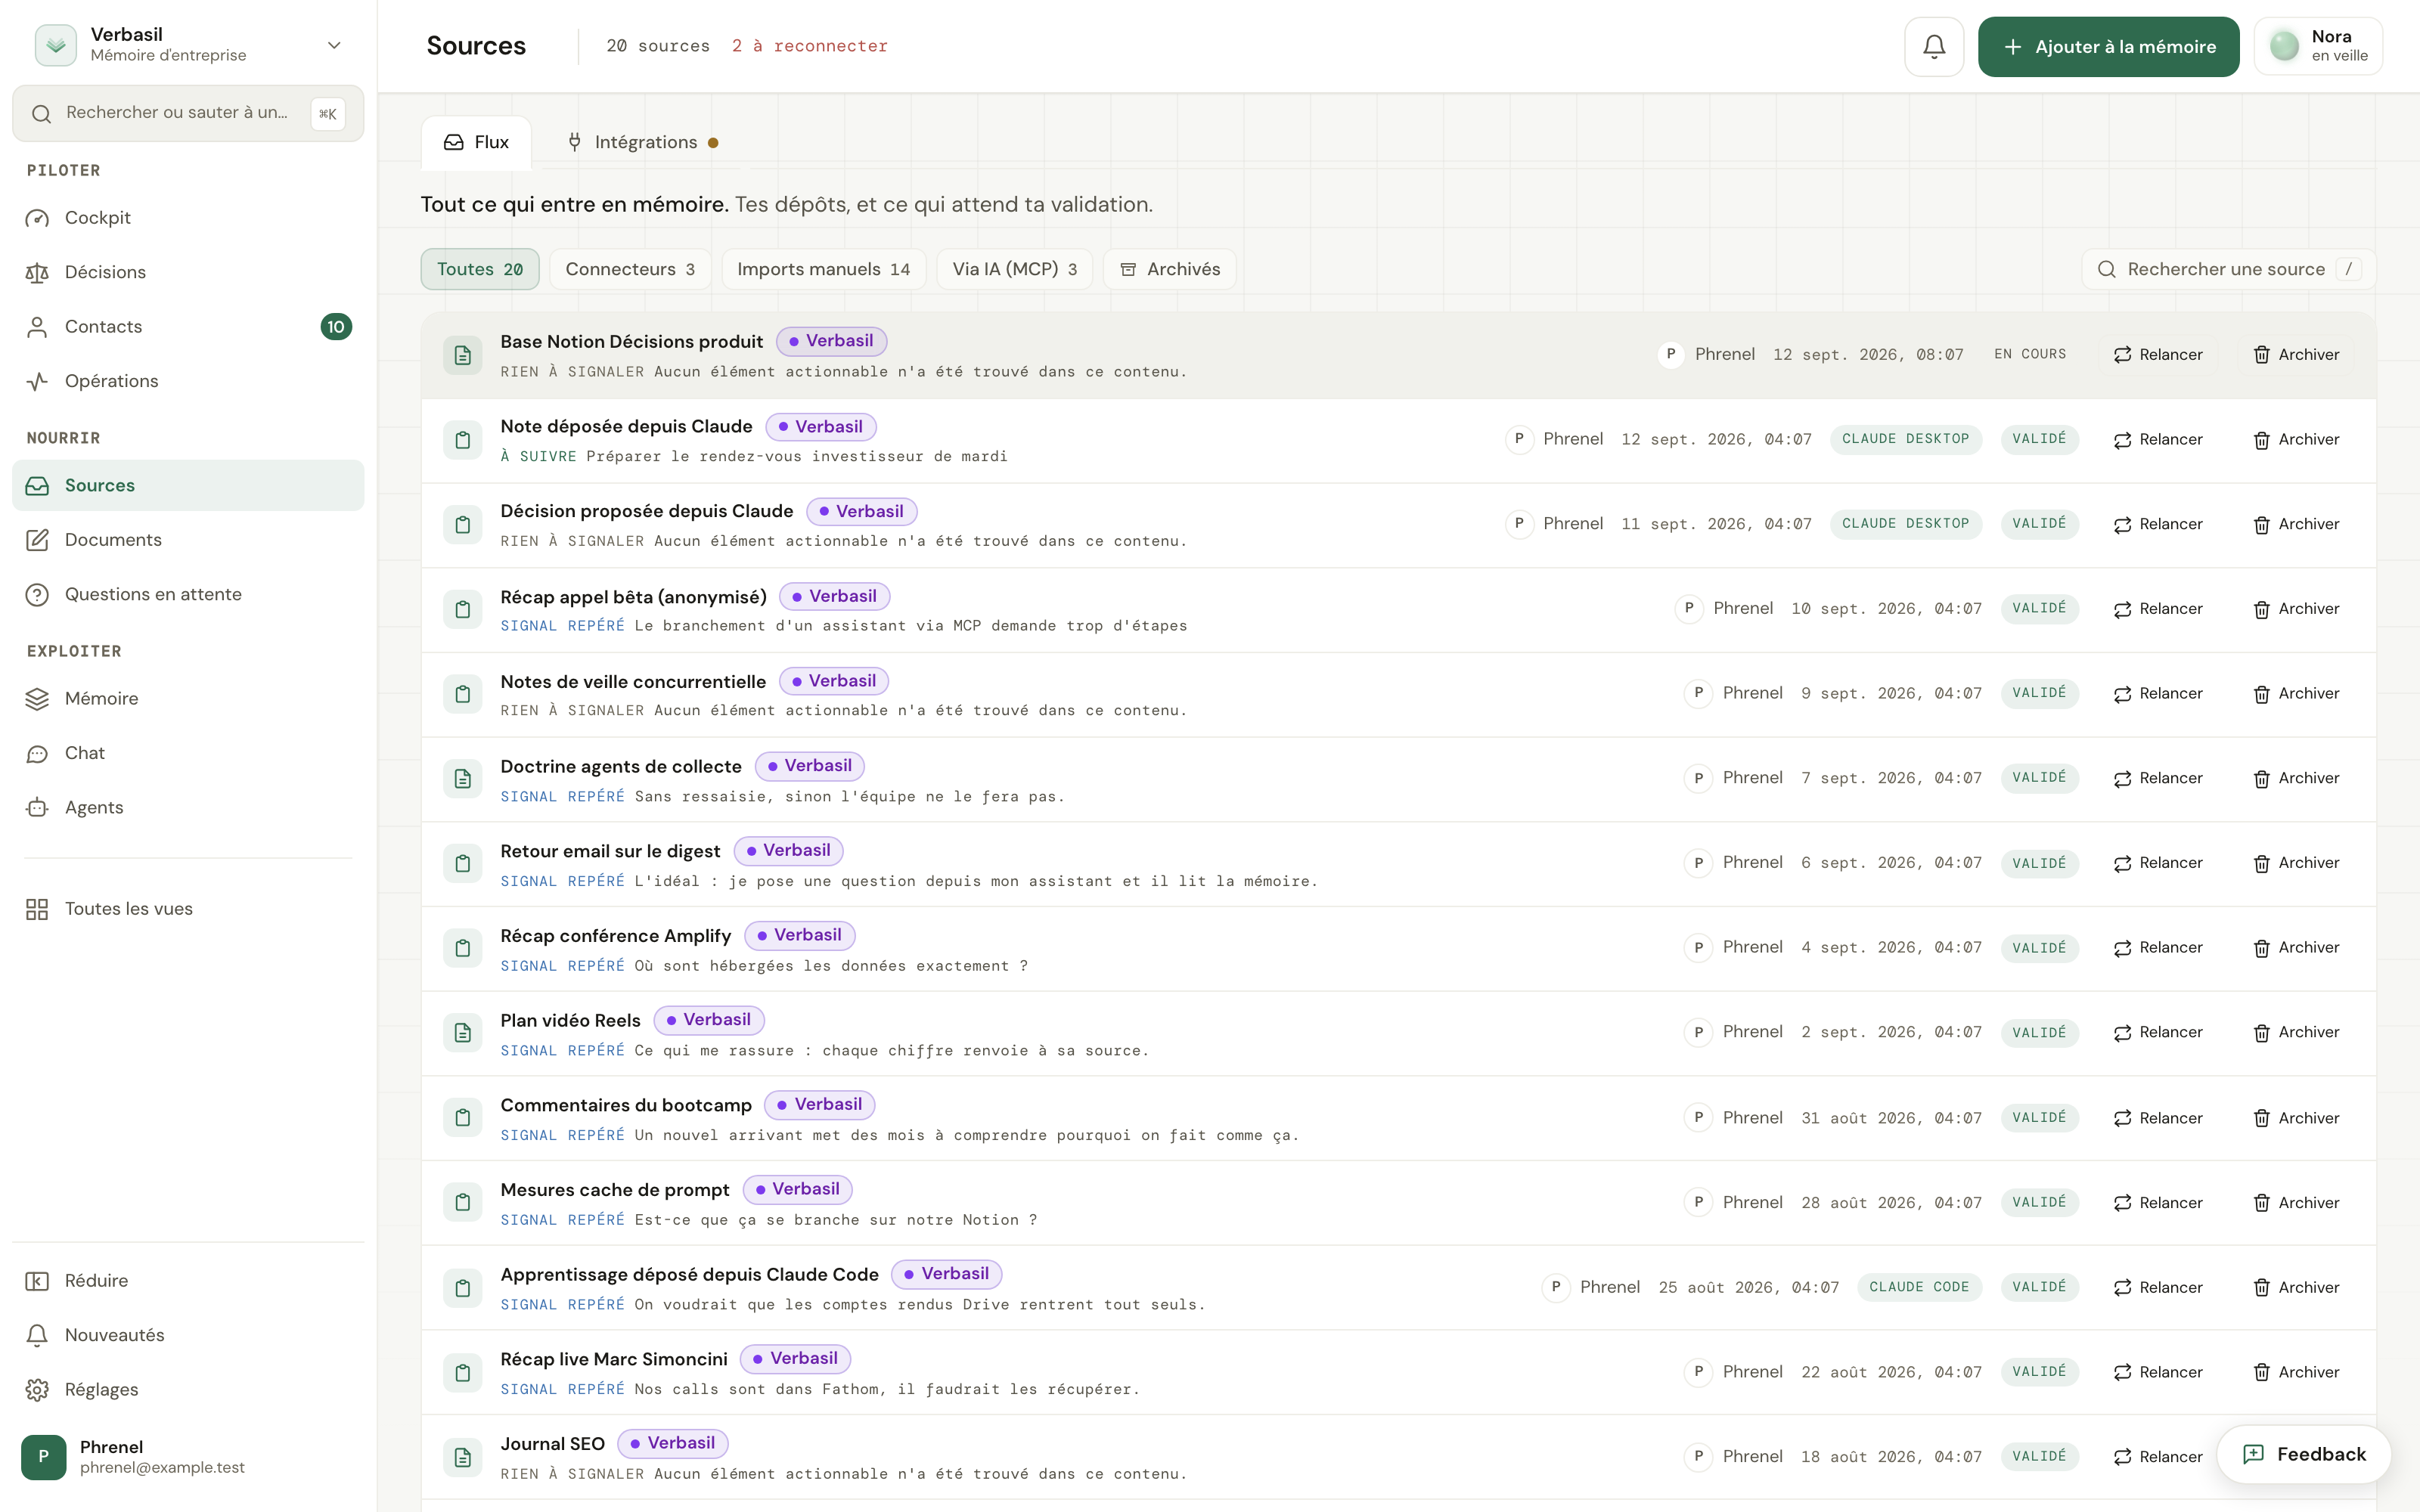
Task: Filter by Imports manuels 14
Action: pyautogui.click(x=823, y=269)
